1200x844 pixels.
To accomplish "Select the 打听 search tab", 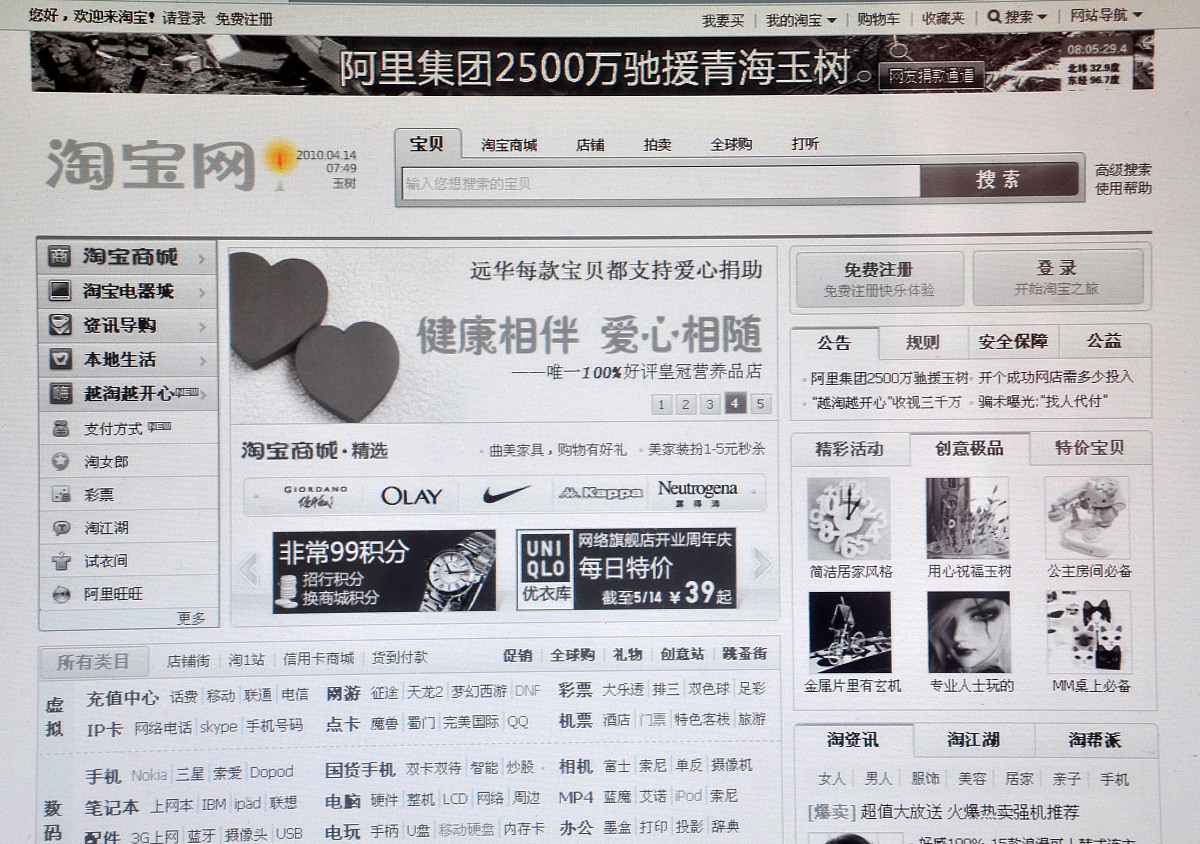I will click(805, 144).
